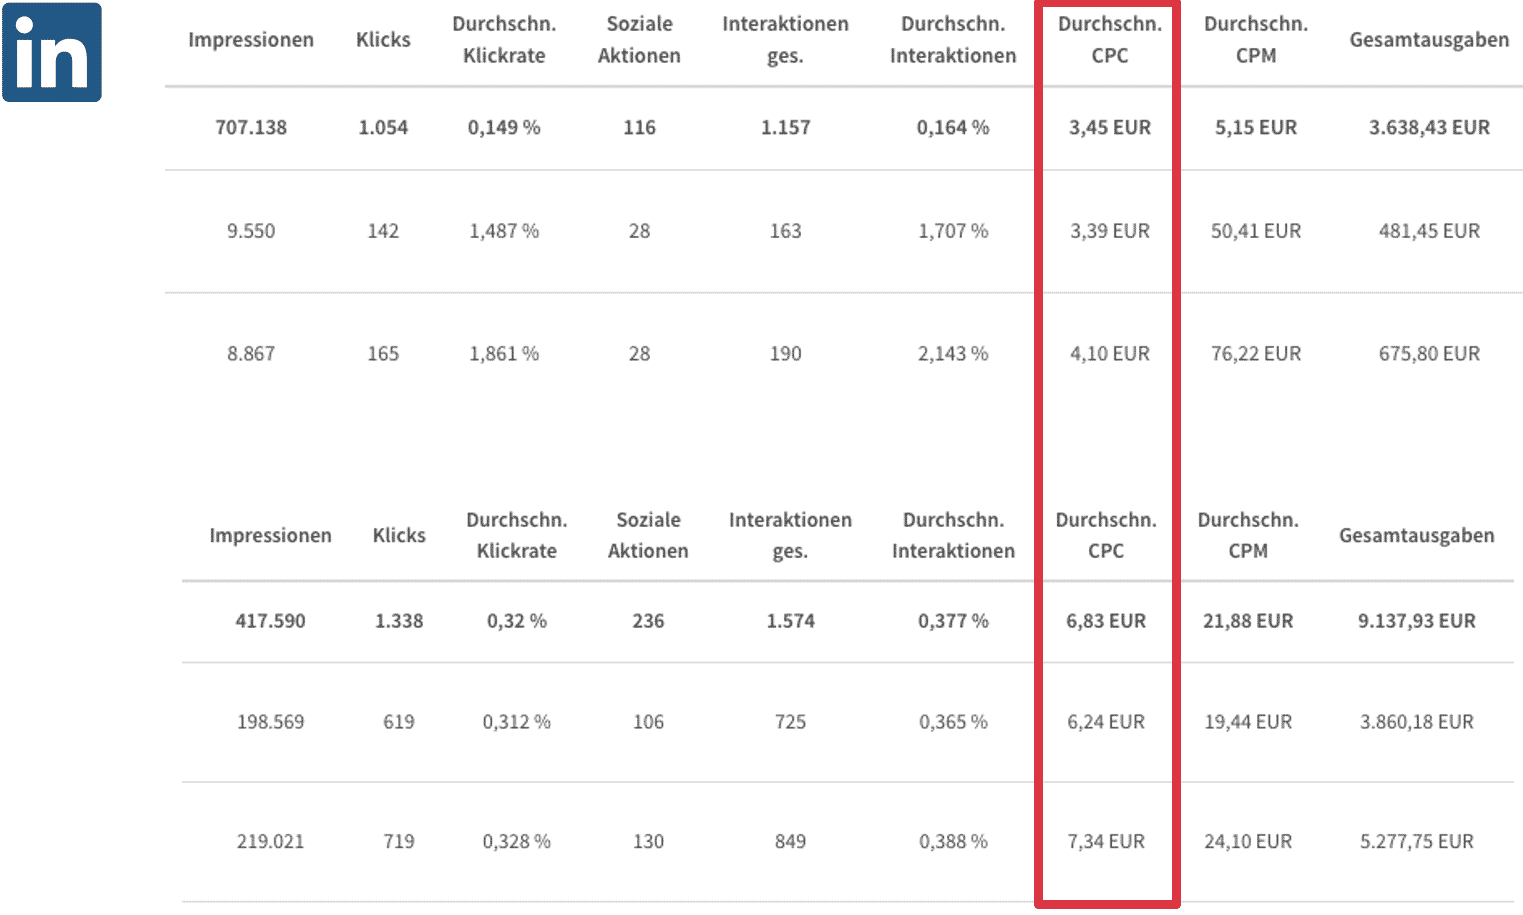Click the 1,861 % click rate value
The width and height of the screenshot is (1523, 915).
coord(504,354)
